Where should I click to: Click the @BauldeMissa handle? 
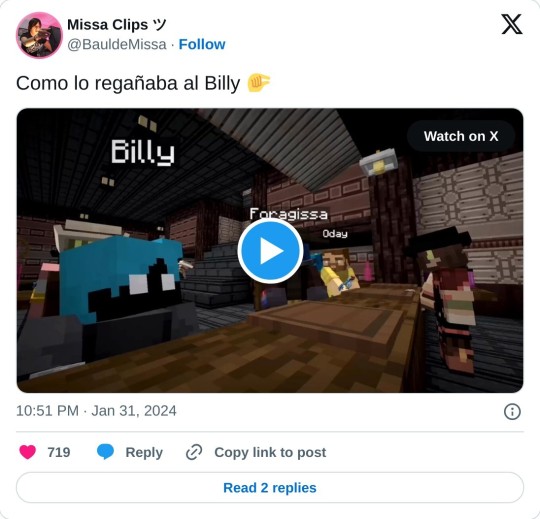[117, 44]
